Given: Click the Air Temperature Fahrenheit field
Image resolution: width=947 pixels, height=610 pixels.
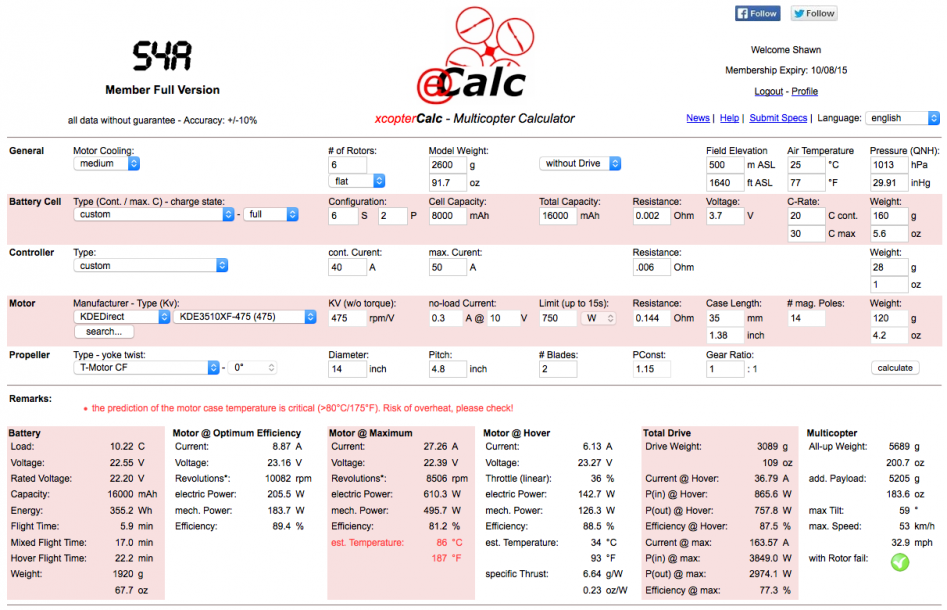Looking at the screenshot, I should [x=806, y=182].
